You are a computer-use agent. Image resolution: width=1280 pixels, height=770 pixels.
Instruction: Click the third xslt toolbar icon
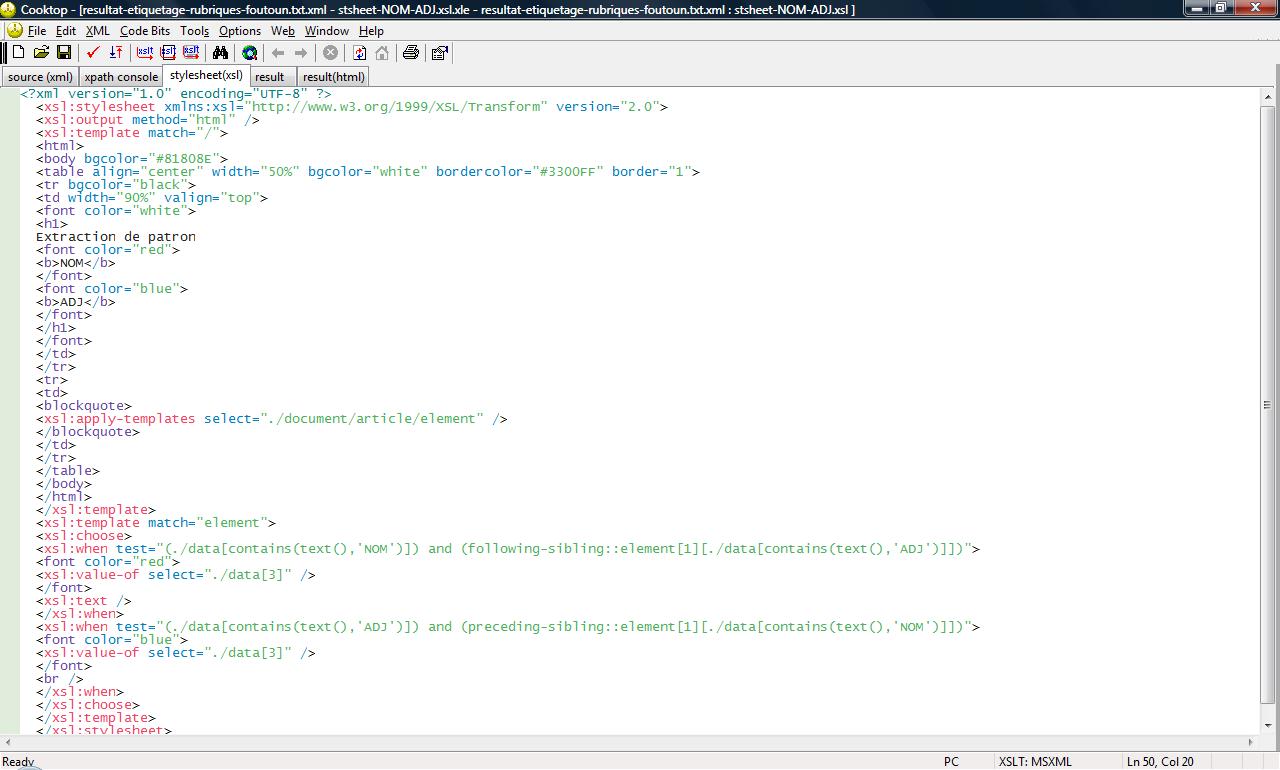(191, 53)
